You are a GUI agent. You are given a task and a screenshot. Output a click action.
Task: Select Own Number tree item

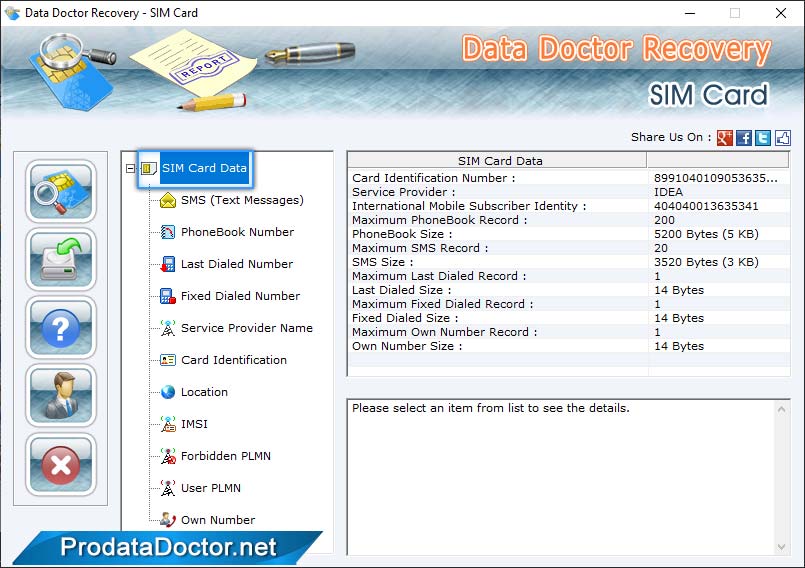pos(218,520)
